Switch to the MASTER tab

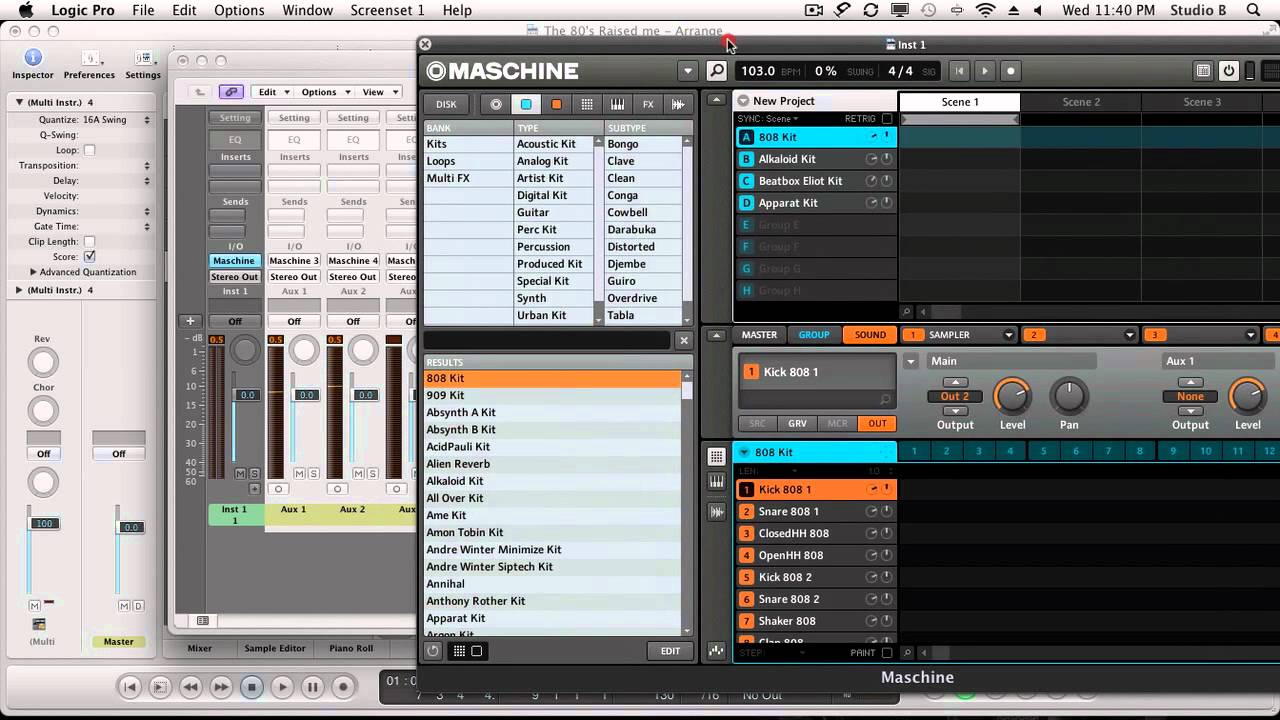(759, 335)
